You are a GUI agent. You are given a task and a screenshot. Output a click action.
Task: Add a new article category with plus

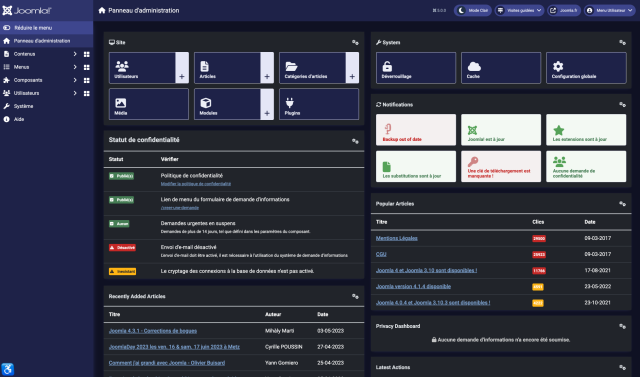coord(352,68)
